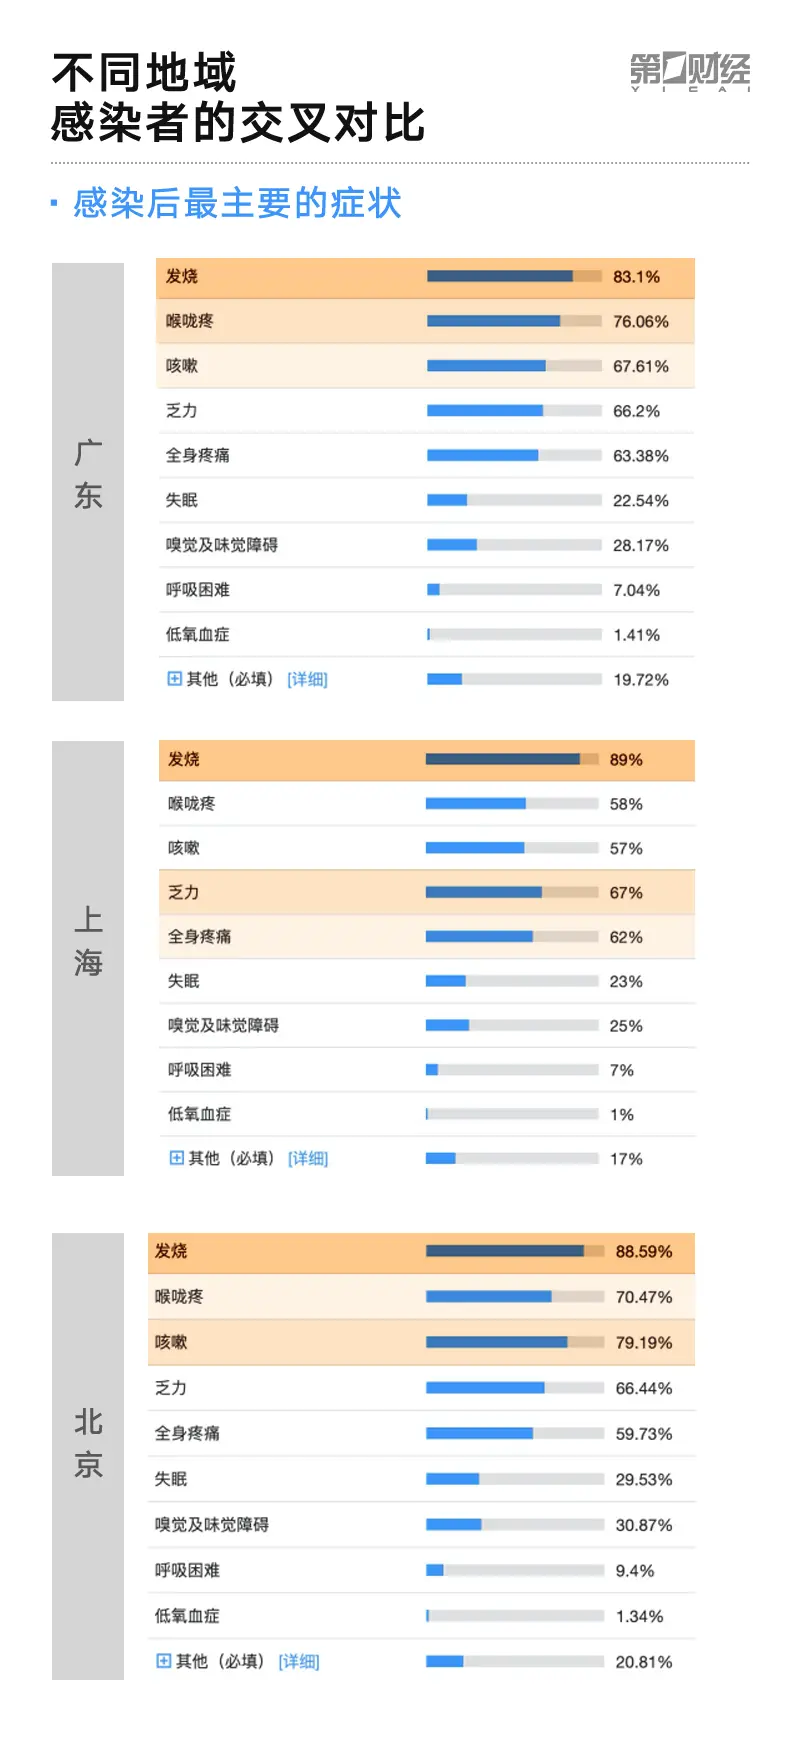Click the 广东 region label

pos(88,475)
